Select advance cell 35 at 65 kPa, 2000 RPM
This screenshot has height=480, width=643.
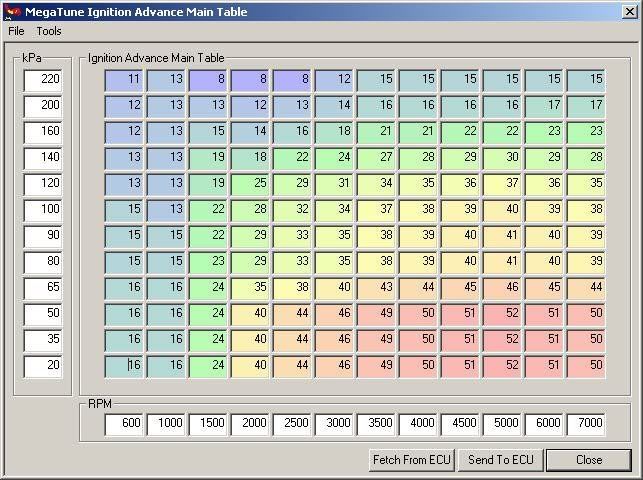point(250,288)
